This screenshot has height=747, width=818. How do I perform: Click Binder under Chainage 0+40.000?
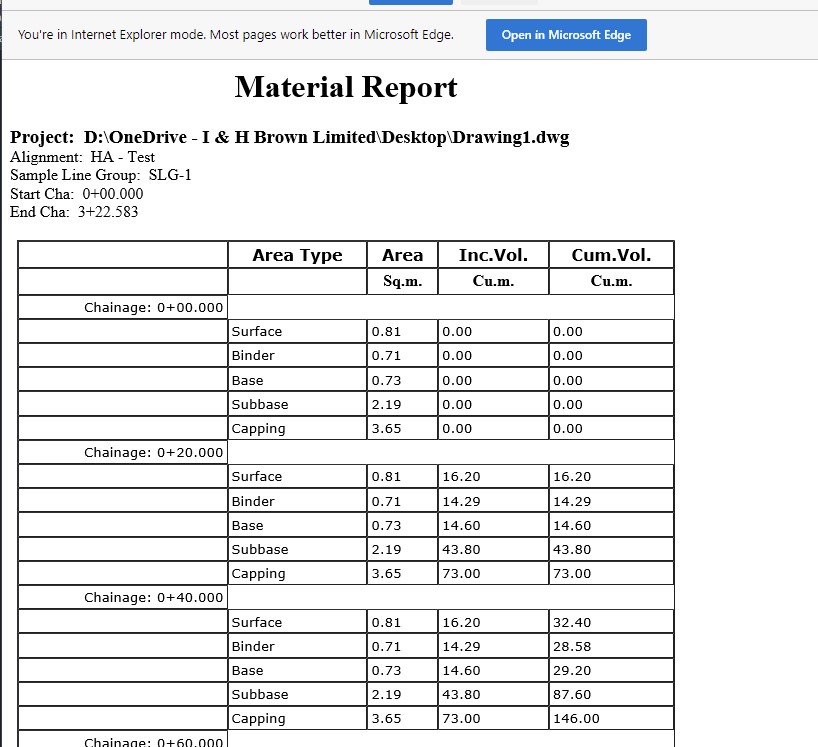tap(253, 646)
